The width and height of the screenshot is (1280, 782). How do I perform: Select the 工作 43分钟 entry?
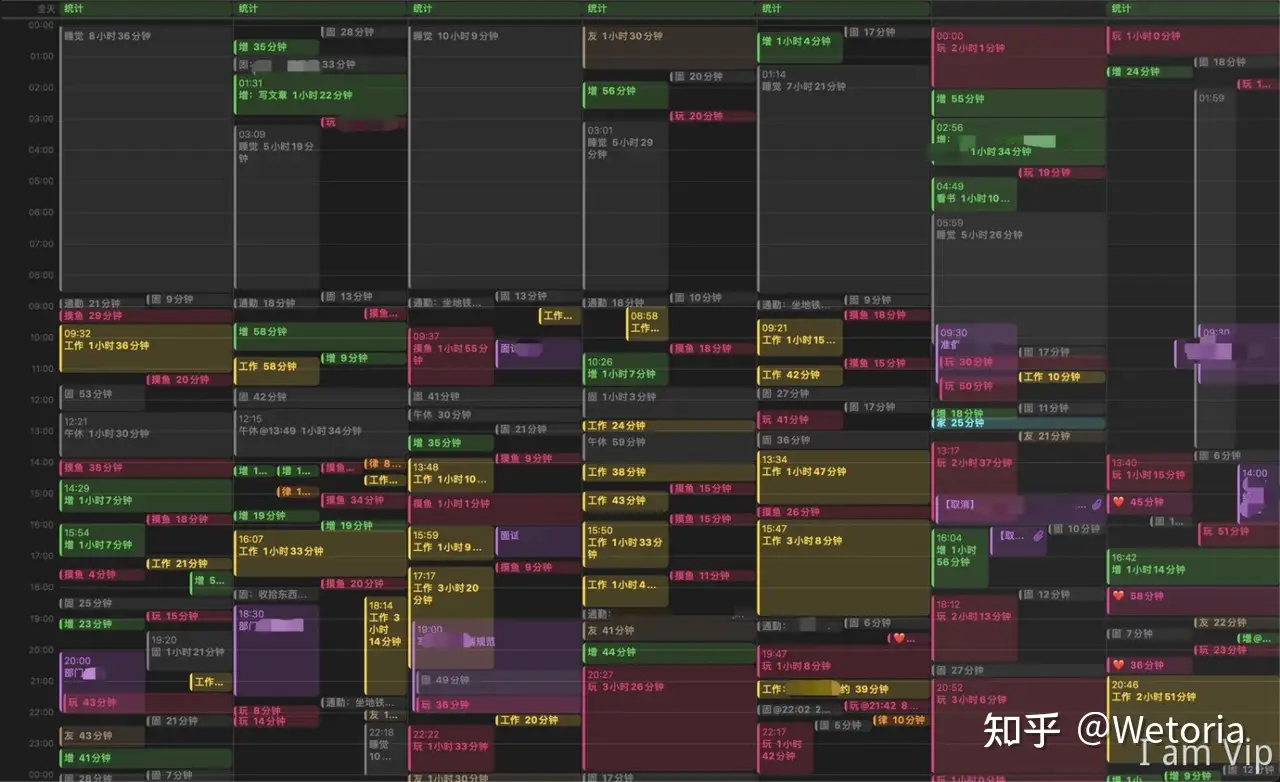pos(626,501)
